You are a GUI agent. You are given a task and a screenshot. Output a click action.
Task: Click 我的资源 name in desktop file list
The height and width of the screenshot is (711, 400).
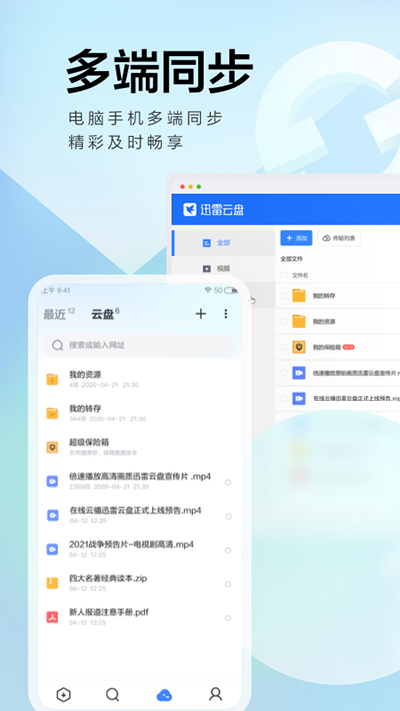click(324, 322)
